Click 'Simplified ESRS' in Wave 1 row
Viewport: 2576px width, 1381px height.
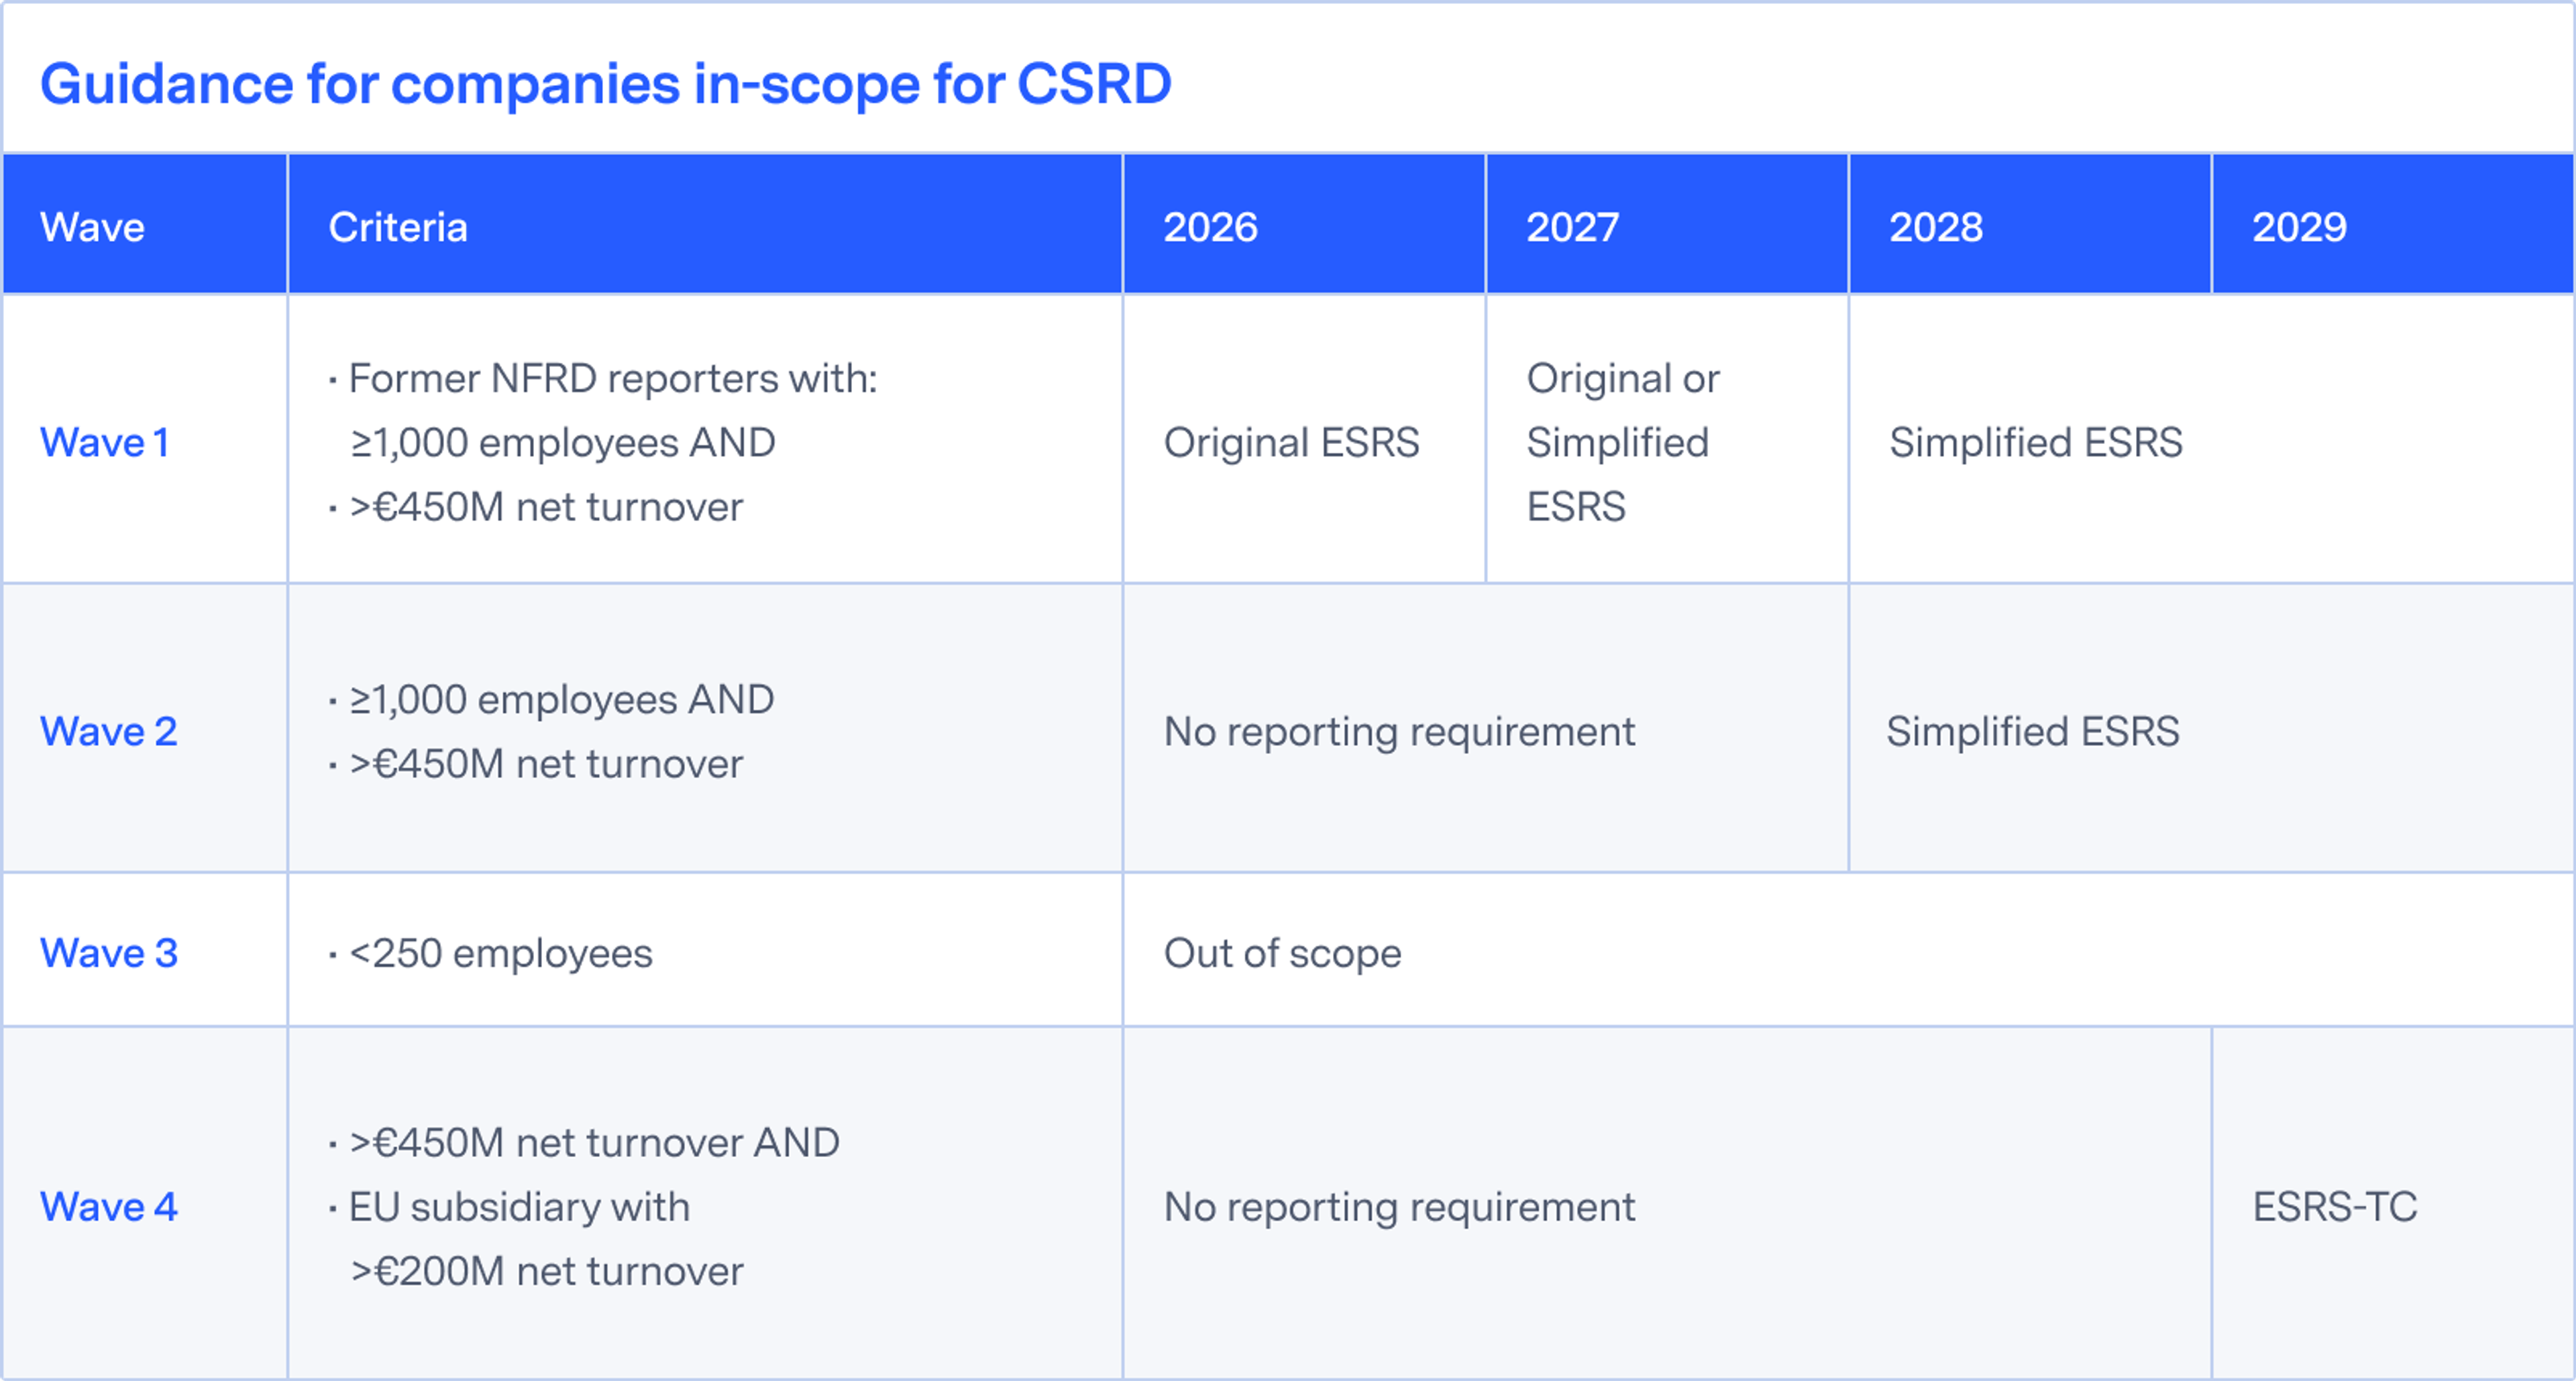pos(2035,442)
